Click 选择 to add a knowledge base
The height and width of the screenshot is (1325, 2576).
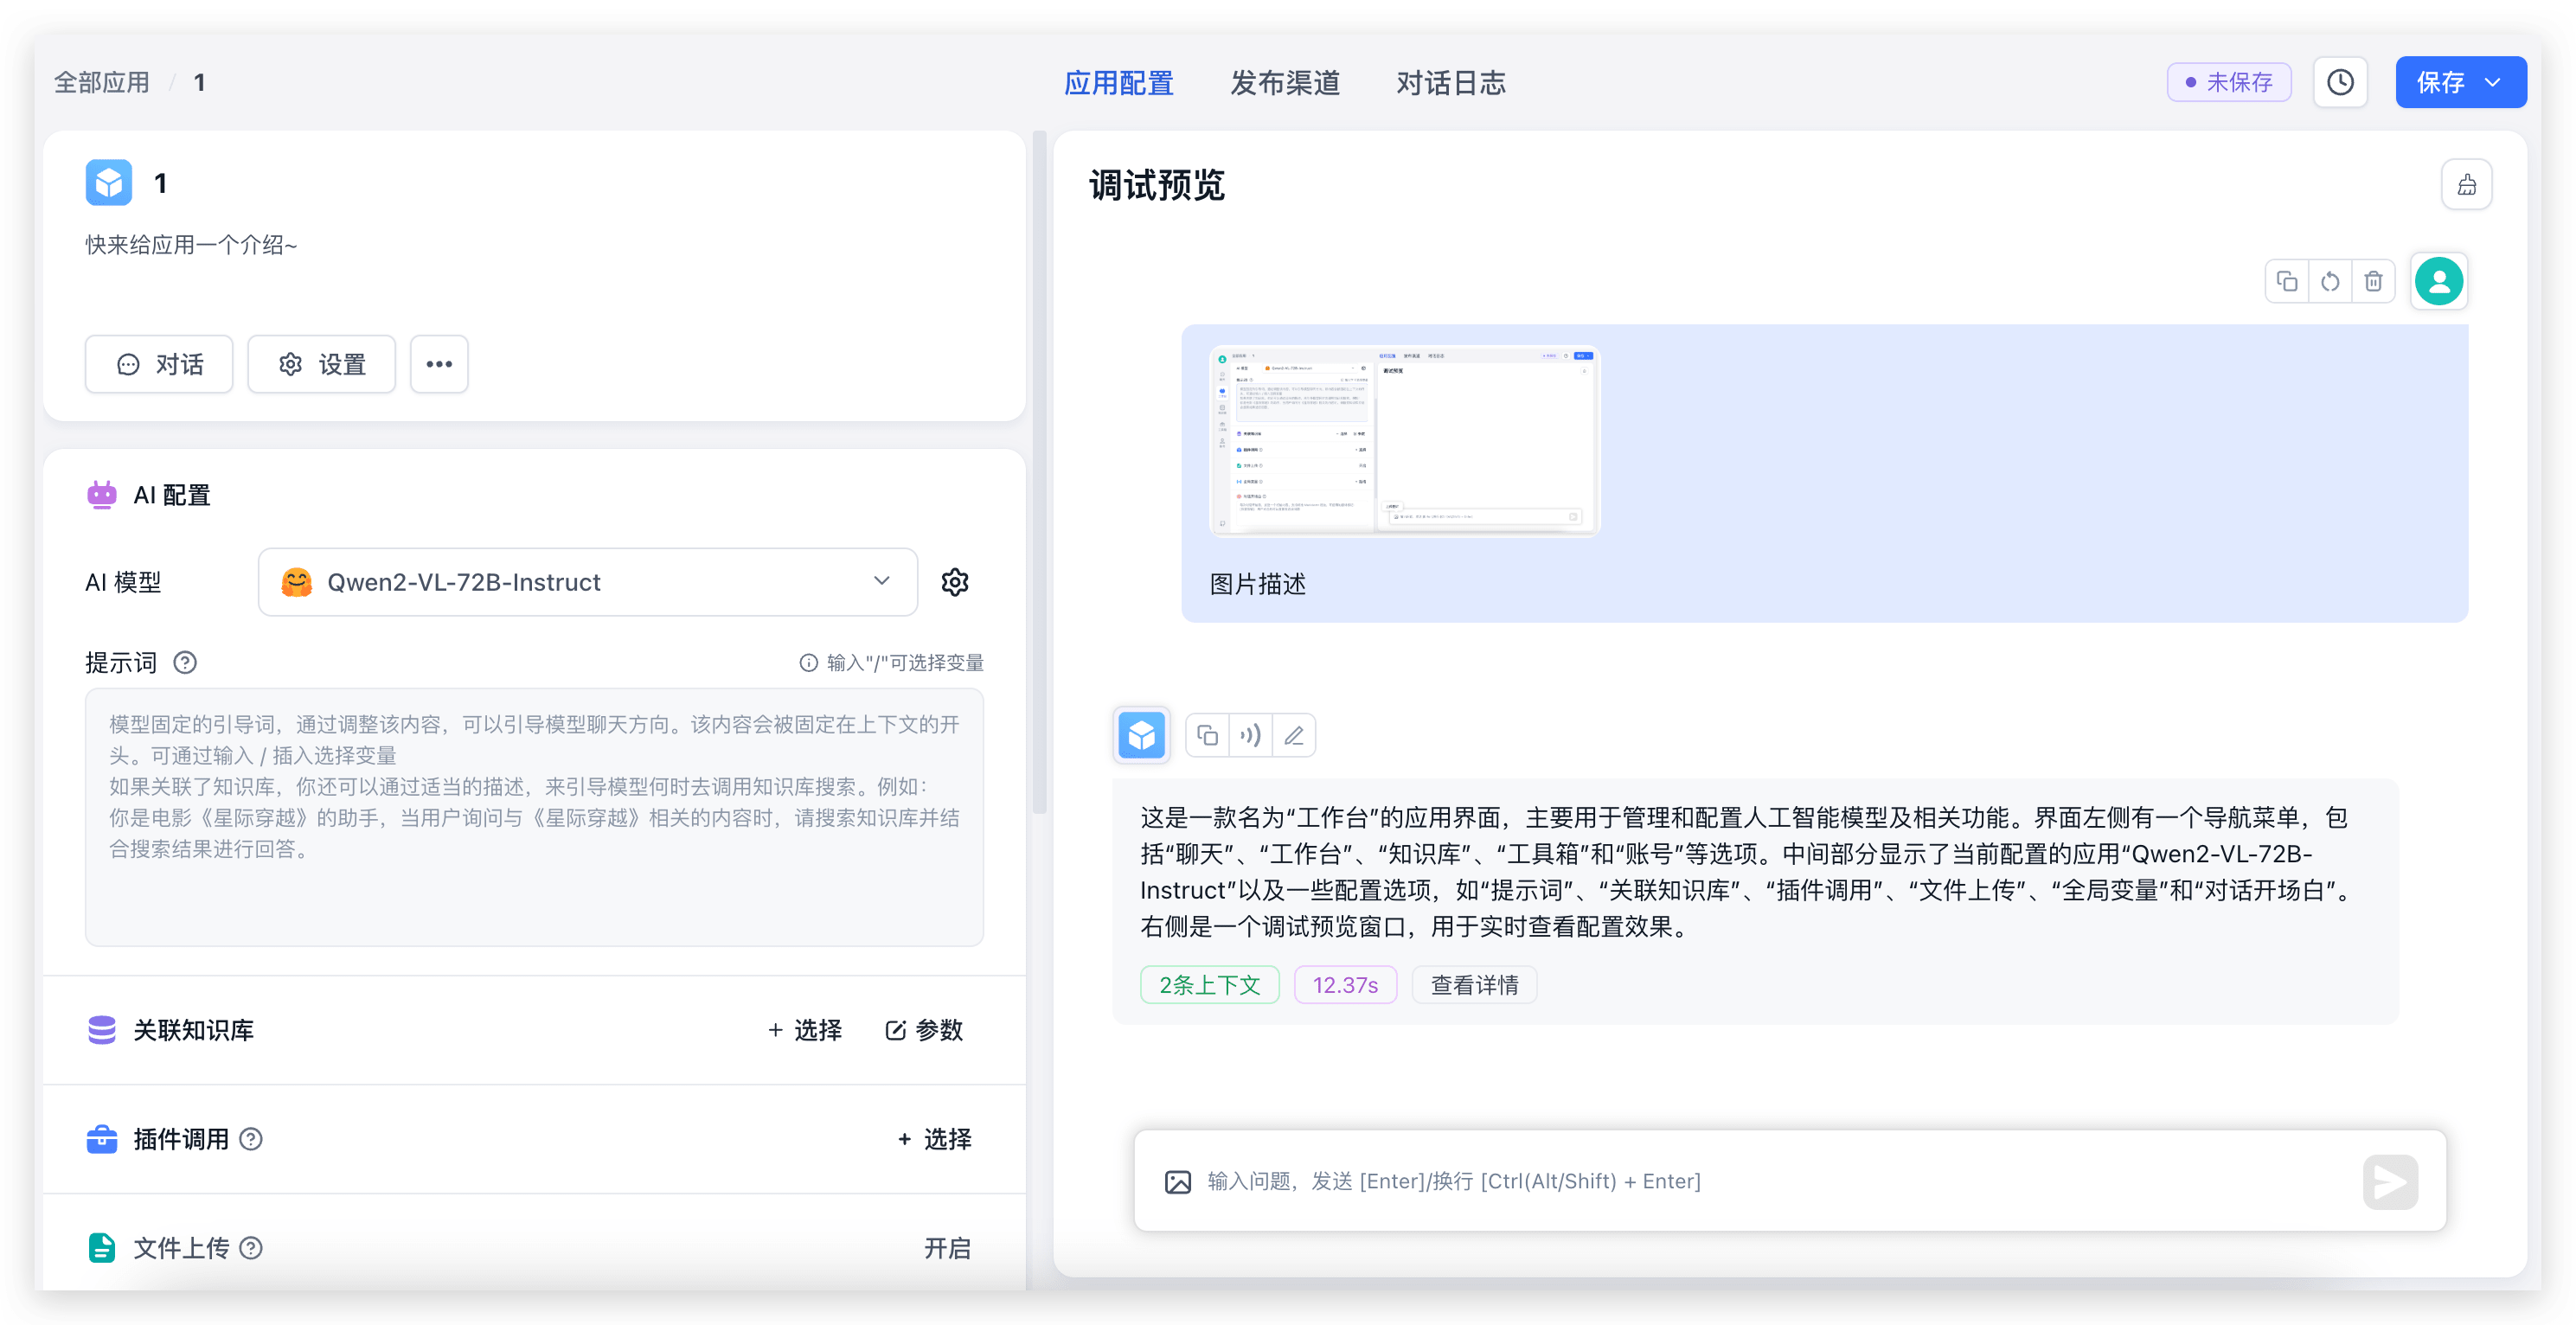pyautogui.click(x=804, y=1031)
